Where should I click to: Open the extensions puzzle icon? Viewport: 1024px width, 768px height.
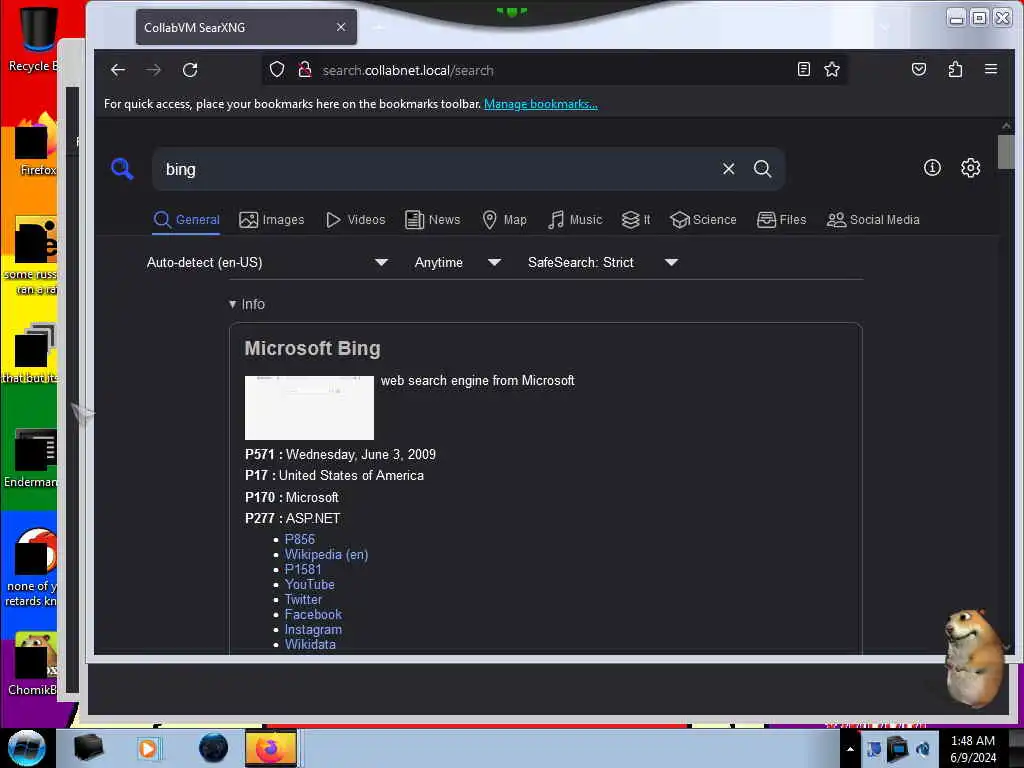point(955,69)
